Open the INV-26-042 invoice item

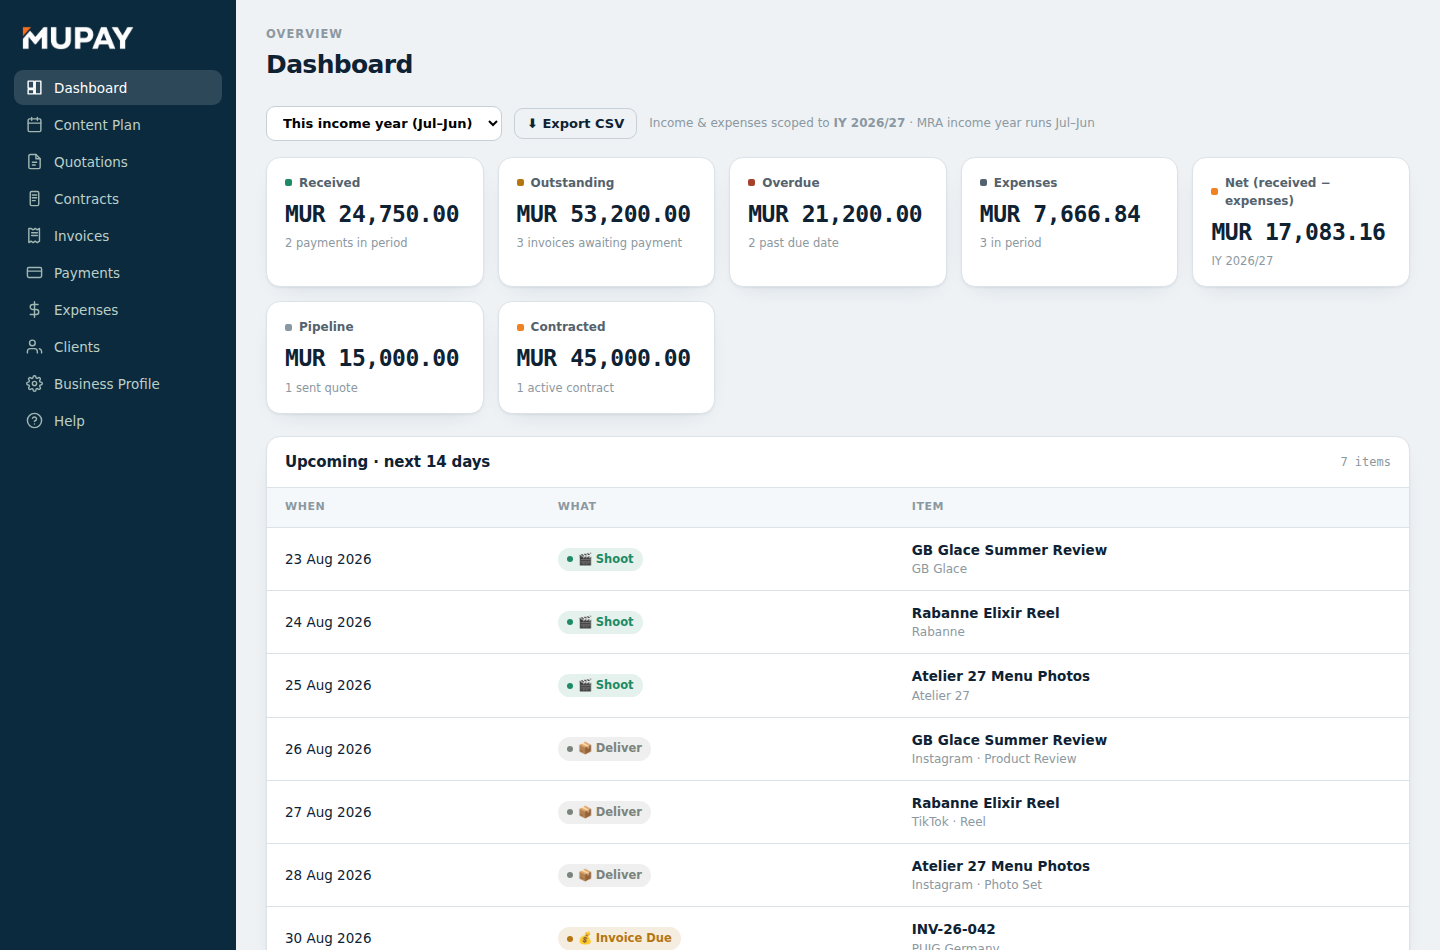953,929
